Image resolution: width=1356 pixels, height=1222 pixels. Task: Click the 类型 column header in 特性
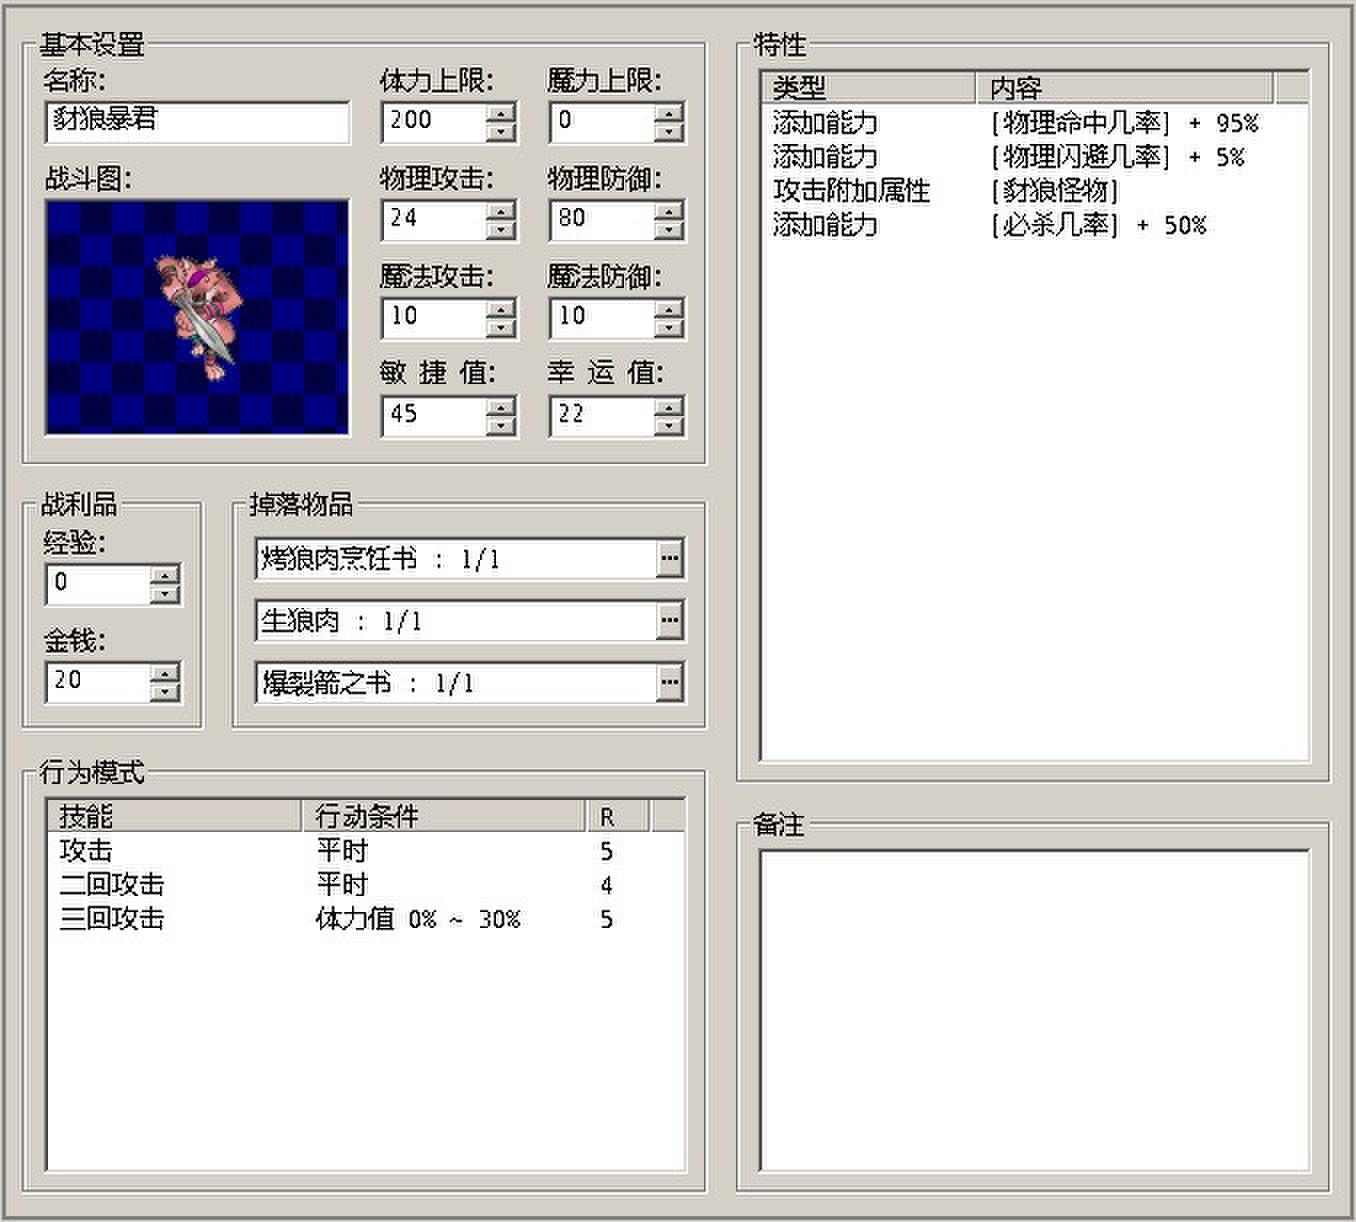(x=868, y=88)
